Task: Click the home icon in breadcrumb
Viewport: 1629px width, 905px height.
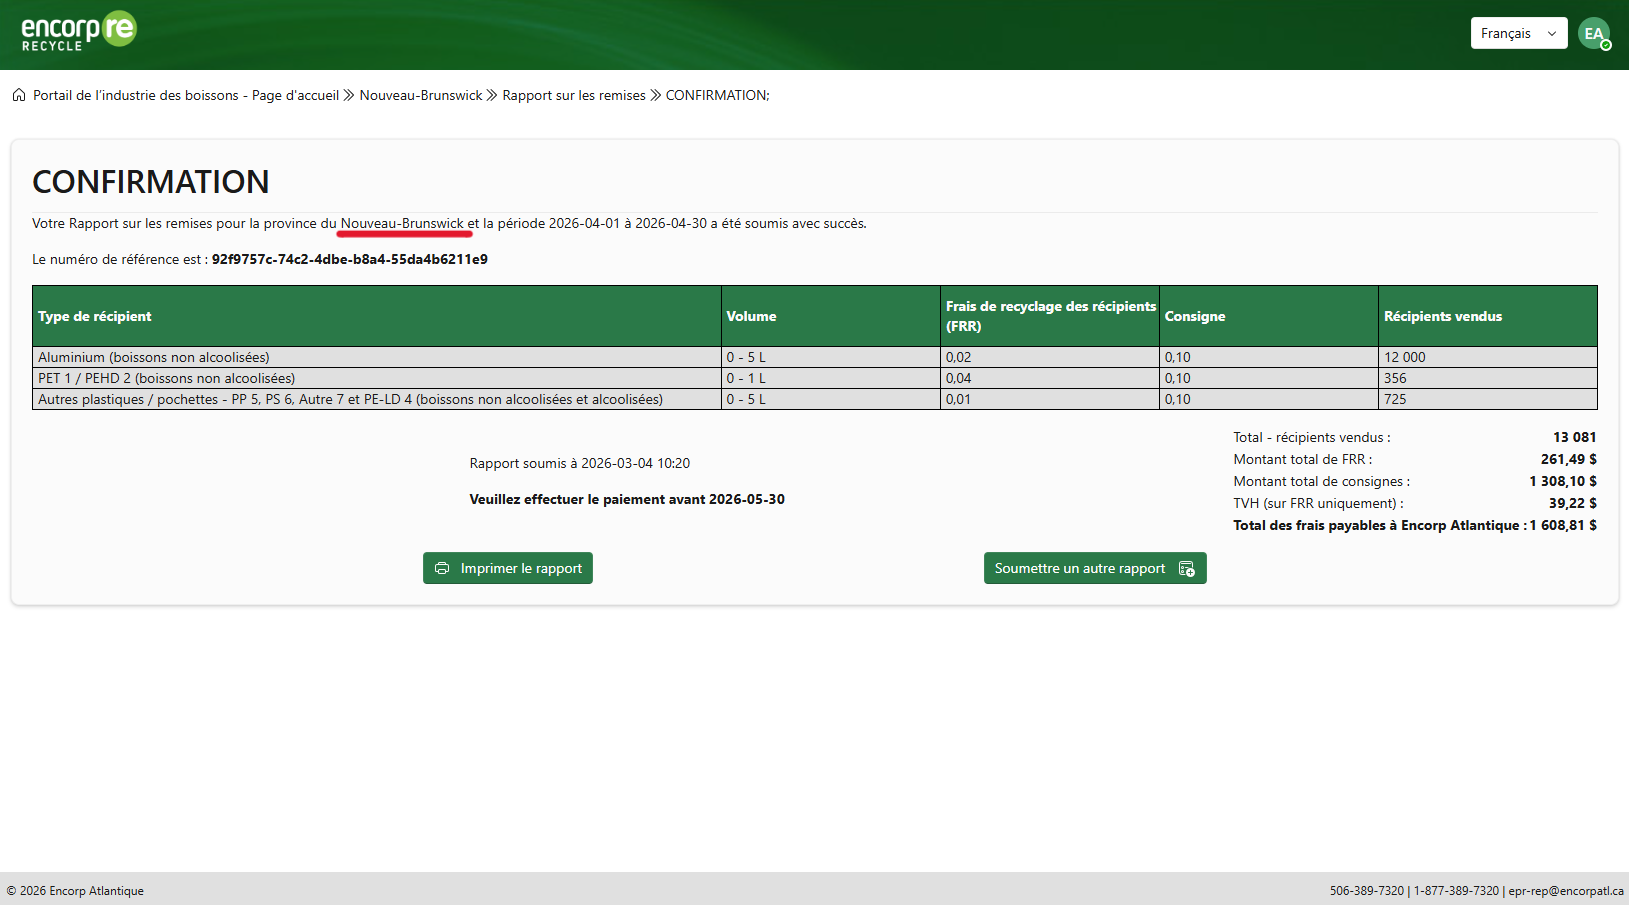Action: 19,95
